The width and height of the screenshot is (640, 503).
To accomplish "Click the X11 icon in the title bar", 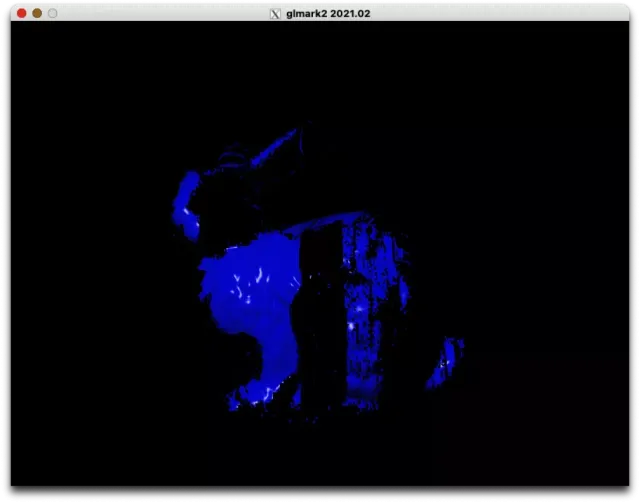I will [x=275, y=14].
